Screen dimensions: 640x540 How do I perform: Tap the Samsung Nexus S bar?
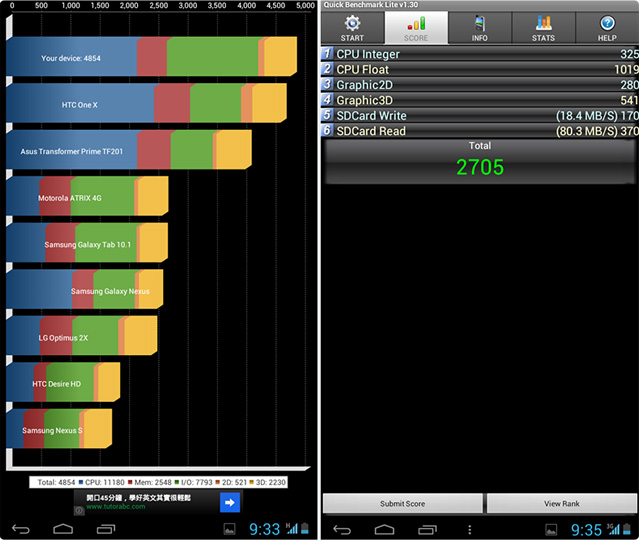59,429
